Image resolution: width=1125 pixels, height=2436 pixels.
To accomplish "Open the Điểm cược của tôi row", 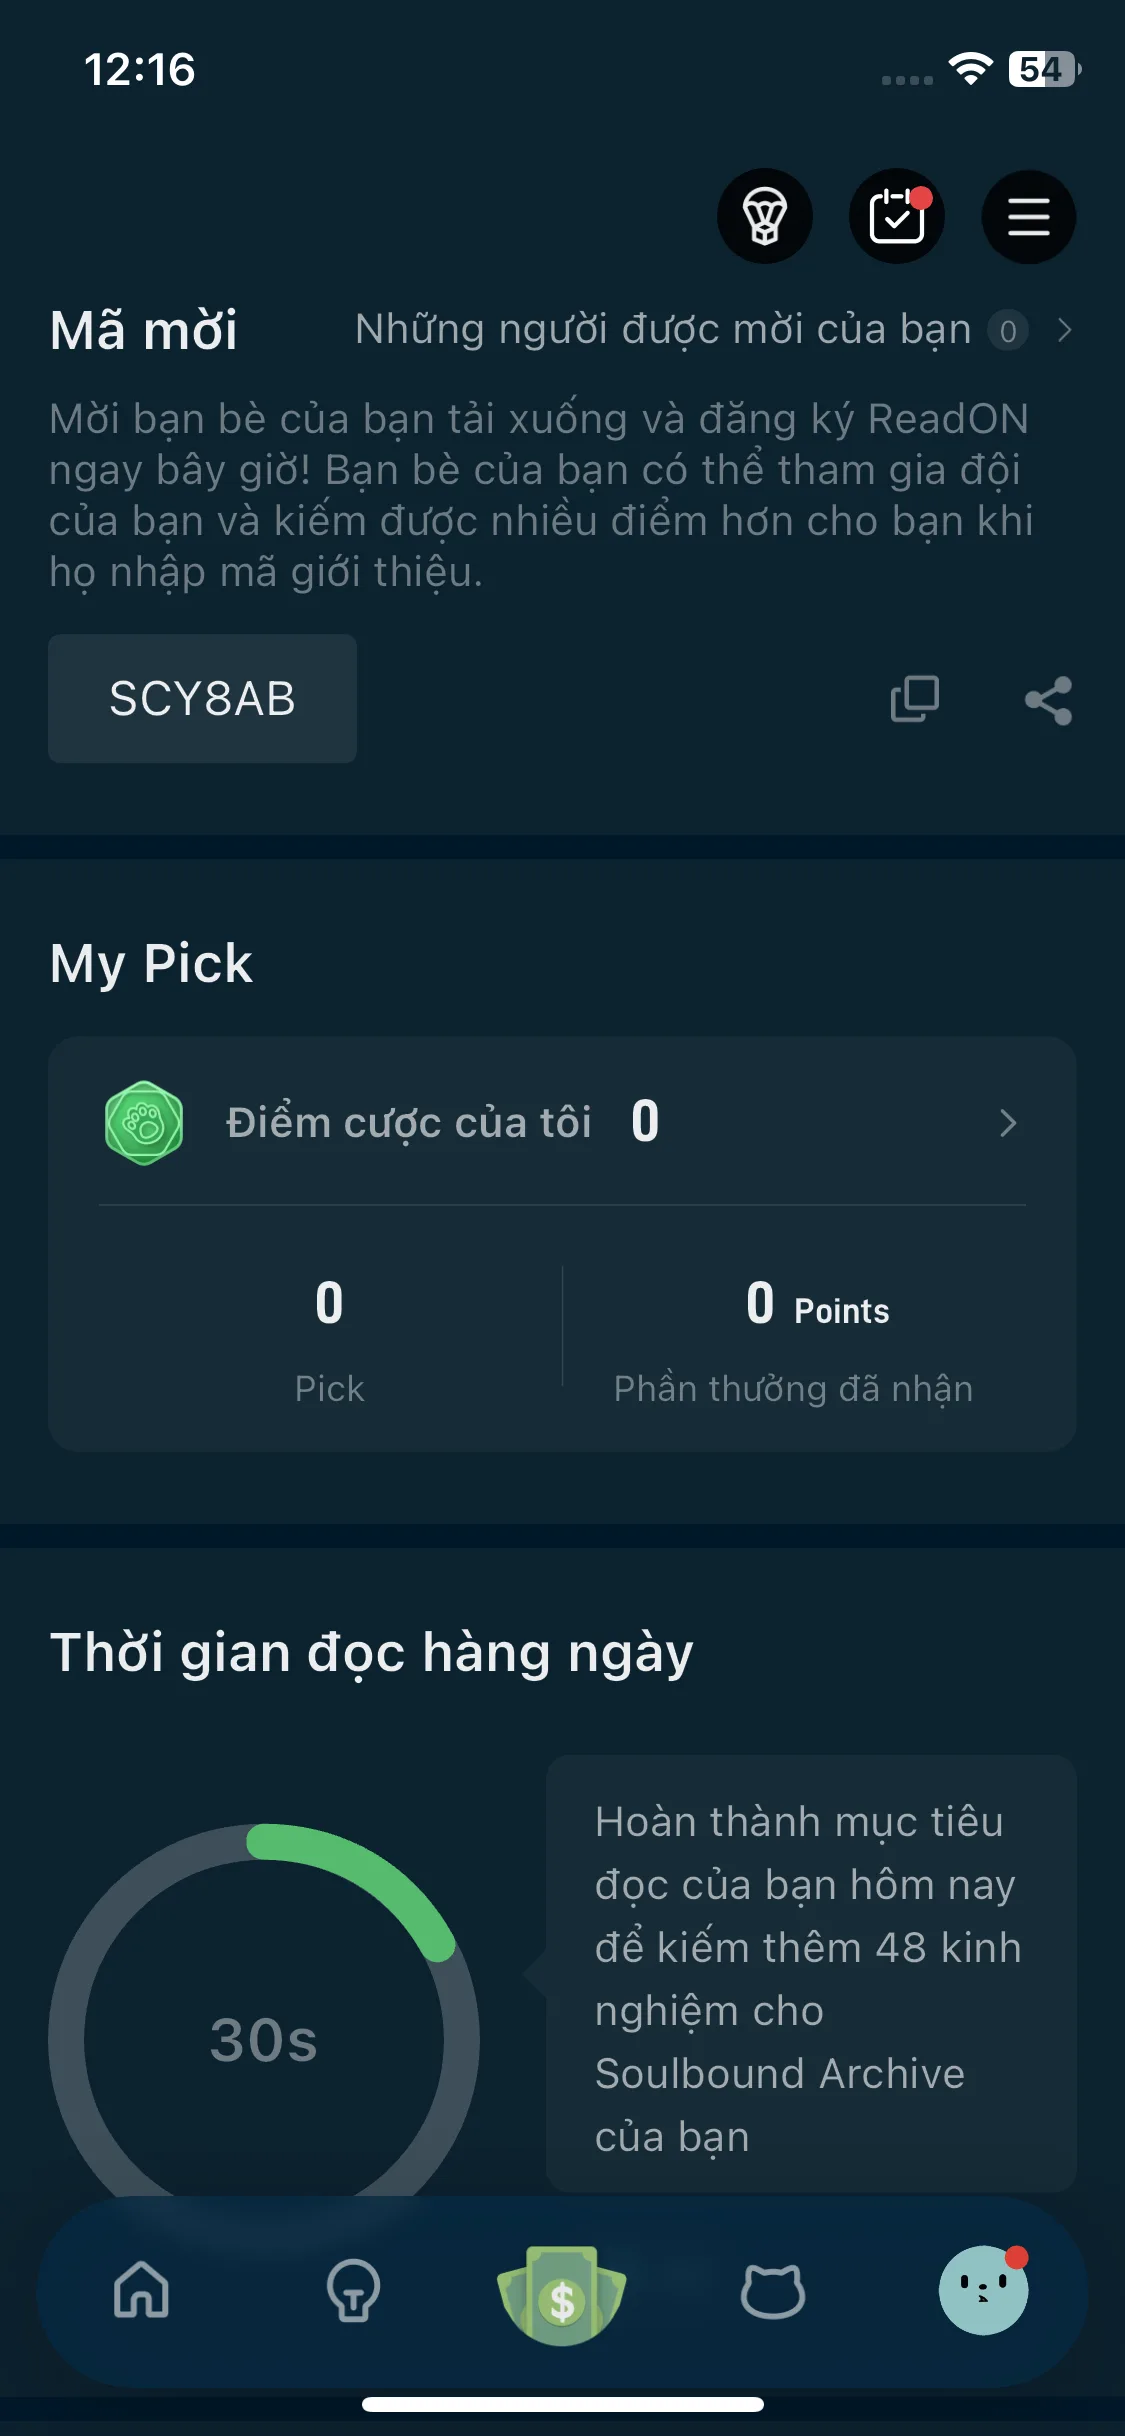I will click(562, 1122).
